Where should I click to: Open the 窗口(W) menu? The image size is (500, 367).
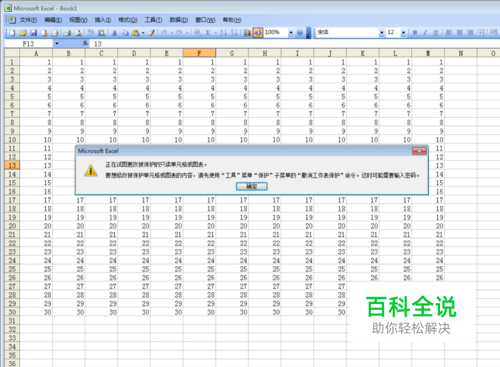click(x=205, y=20)
